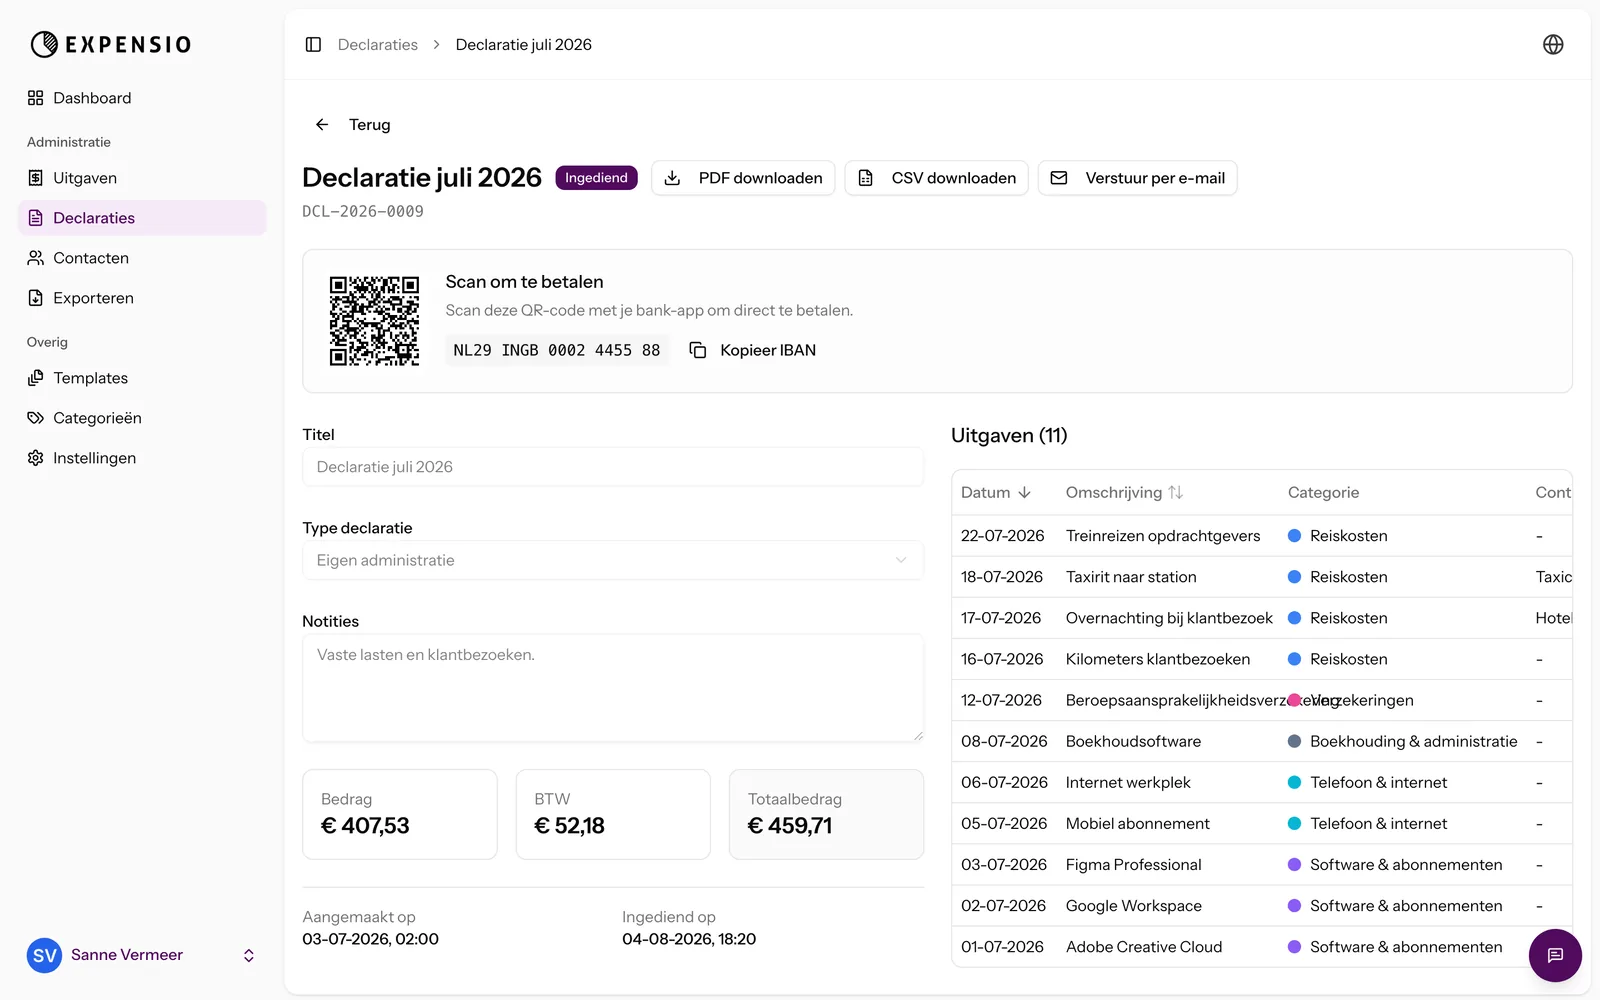Select Adobe Creative Cloud expense row

click(x=1262, y=946)
